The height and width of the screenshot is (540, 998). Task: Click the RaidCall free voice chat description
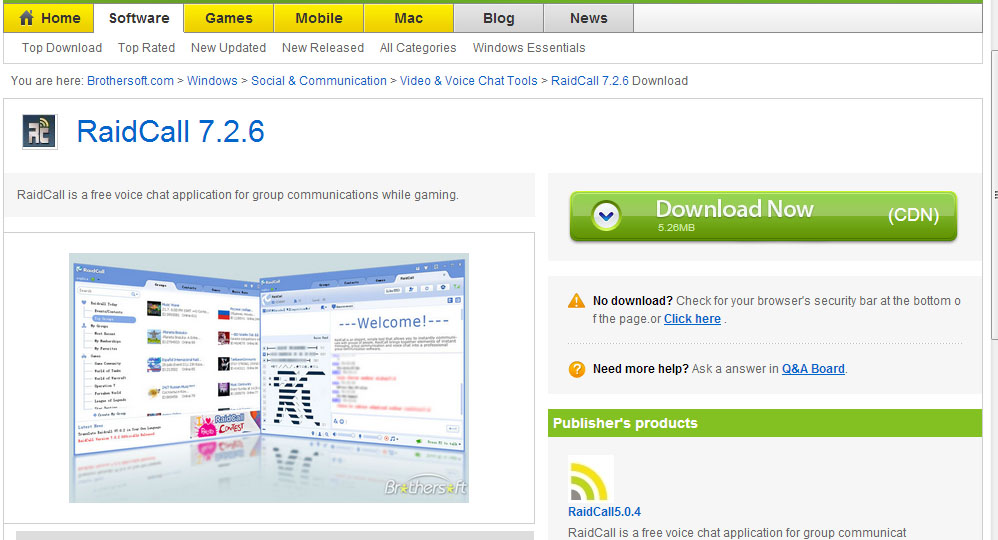coord(237,195)
